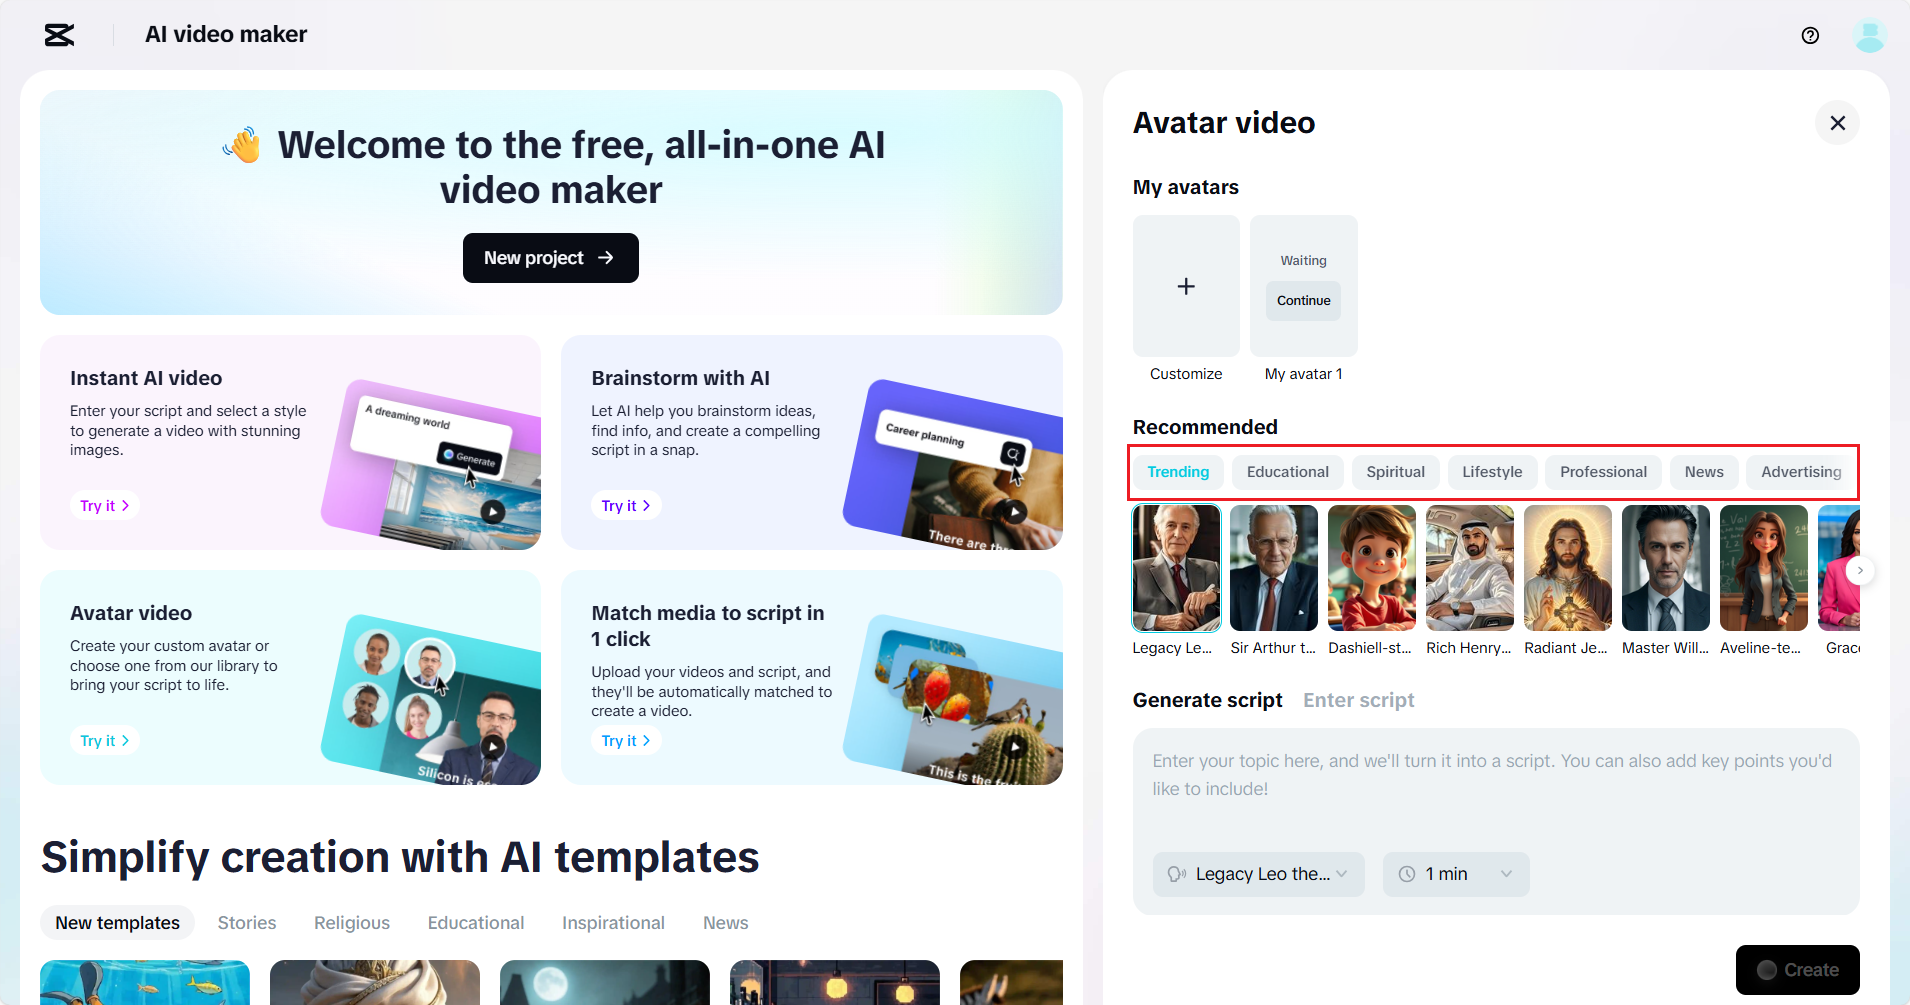Show Inspirational templates
Viewport: 1910px width, 1005px height.
(x=613, y=922)
